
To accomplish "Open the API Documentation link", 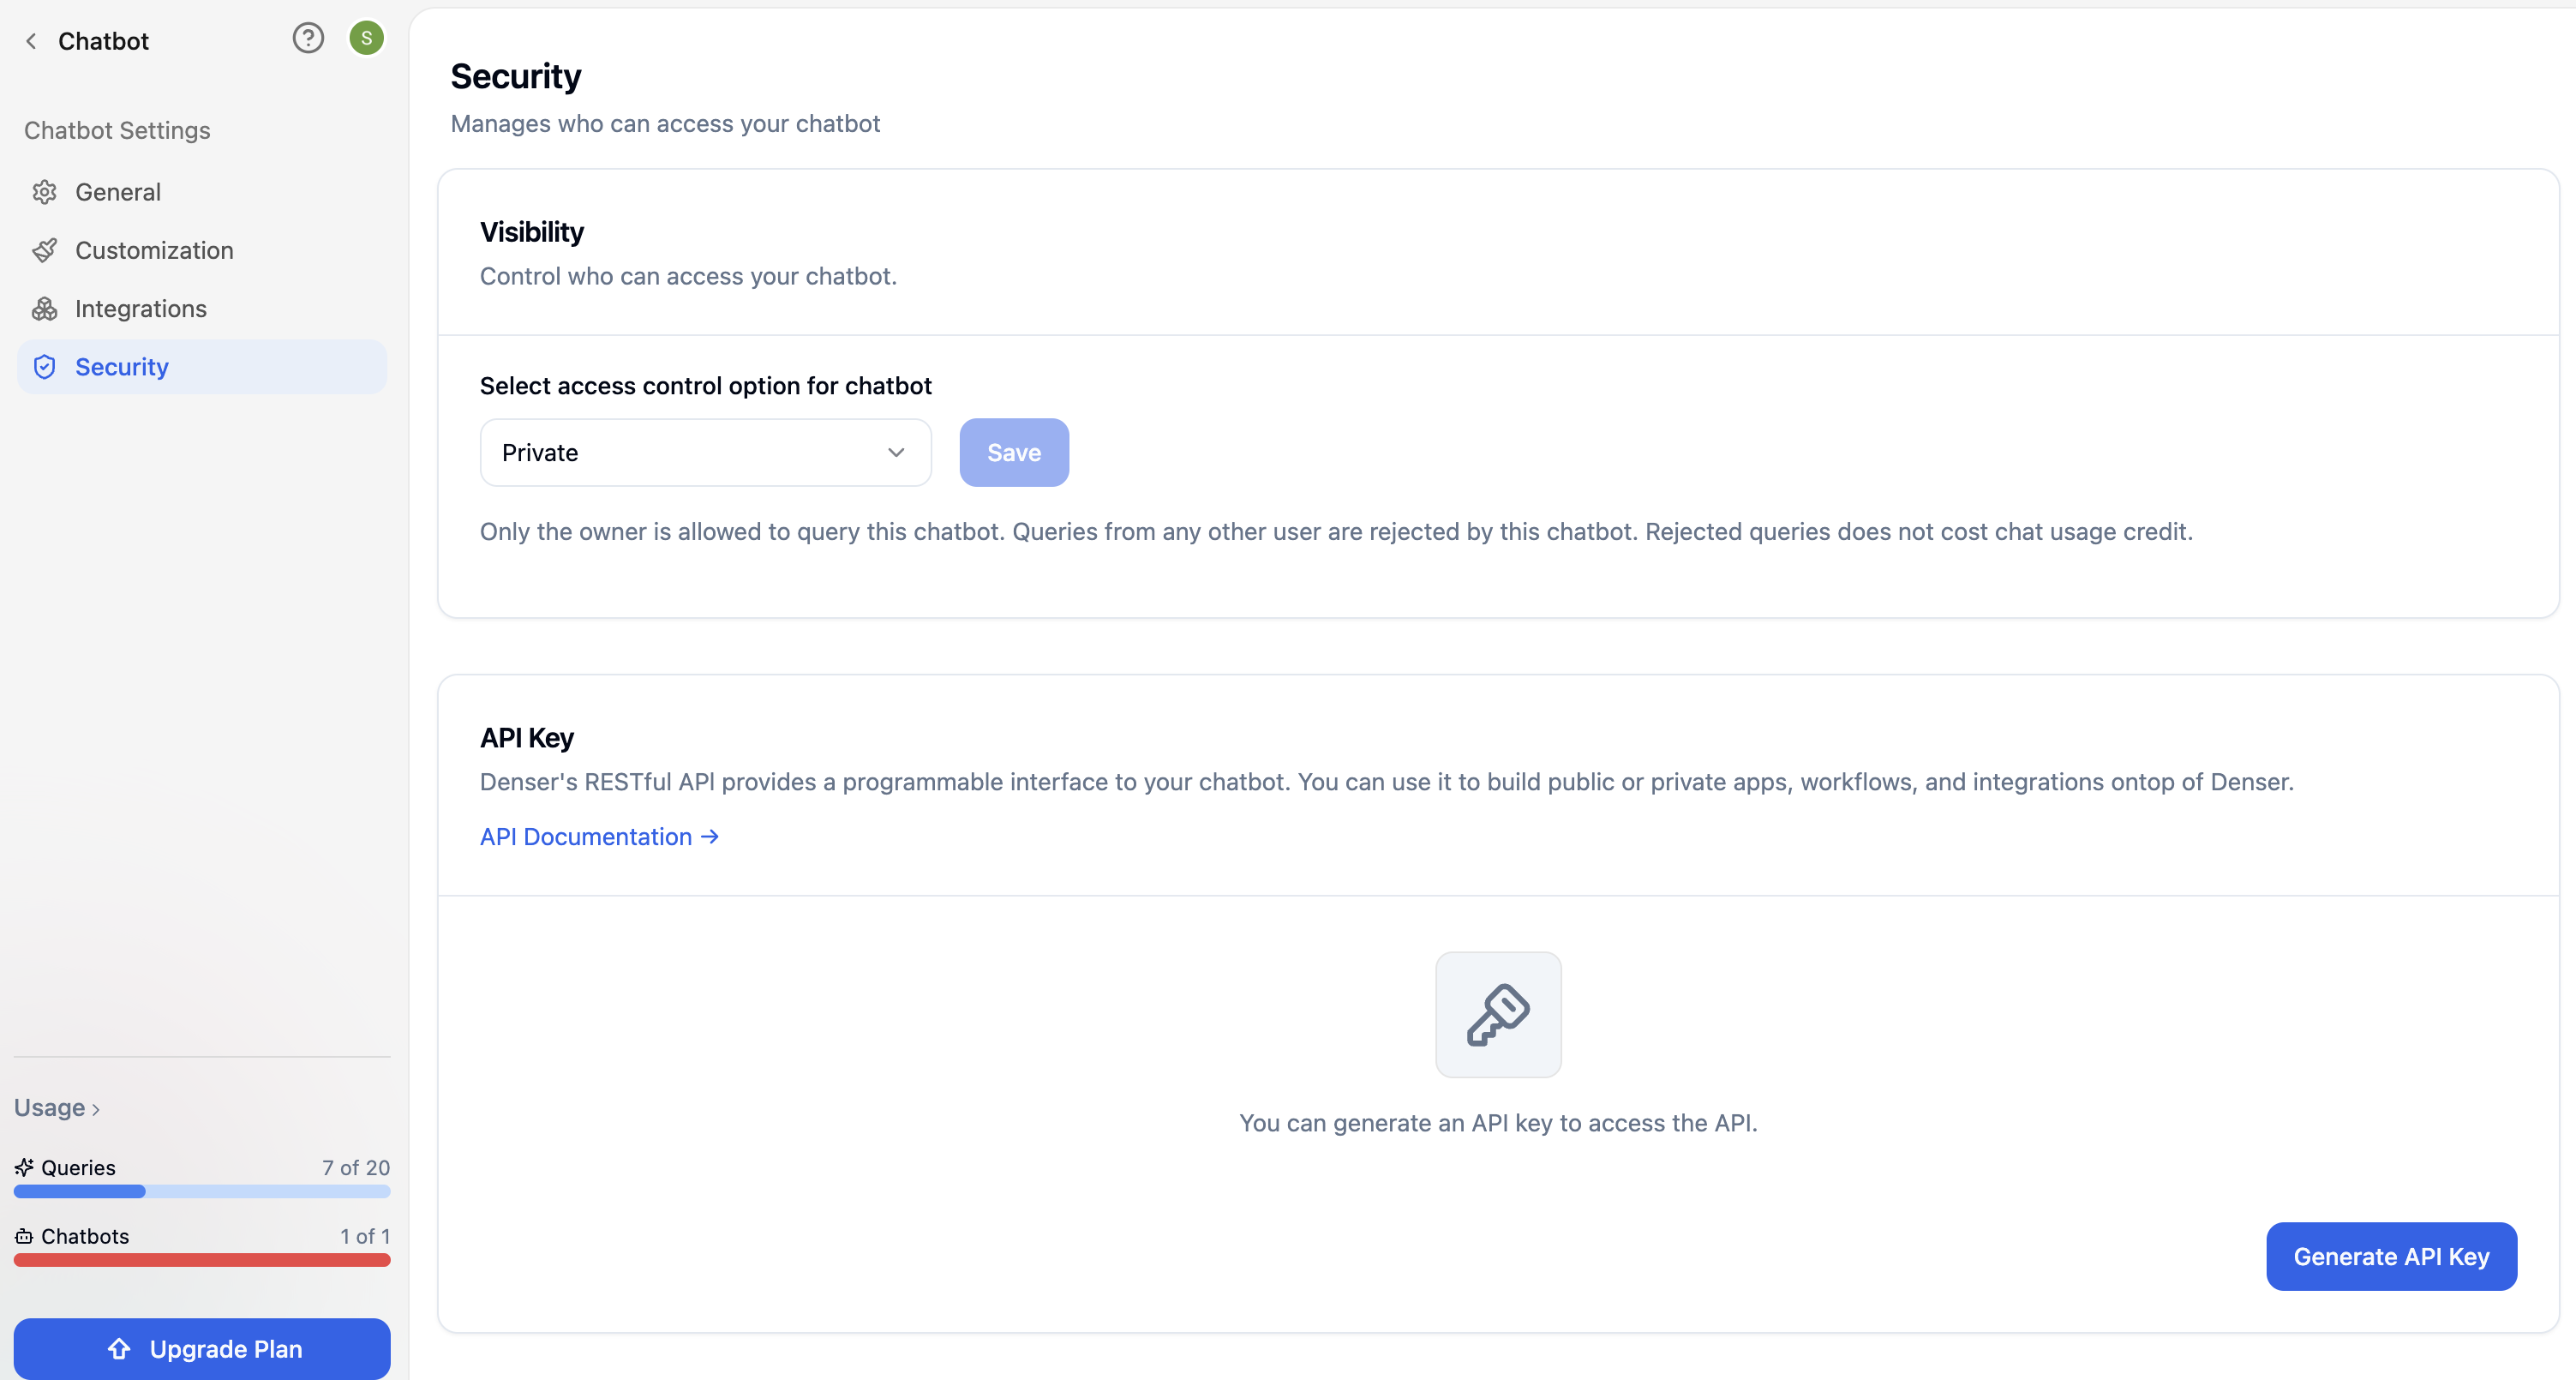I will pos(600,835).
